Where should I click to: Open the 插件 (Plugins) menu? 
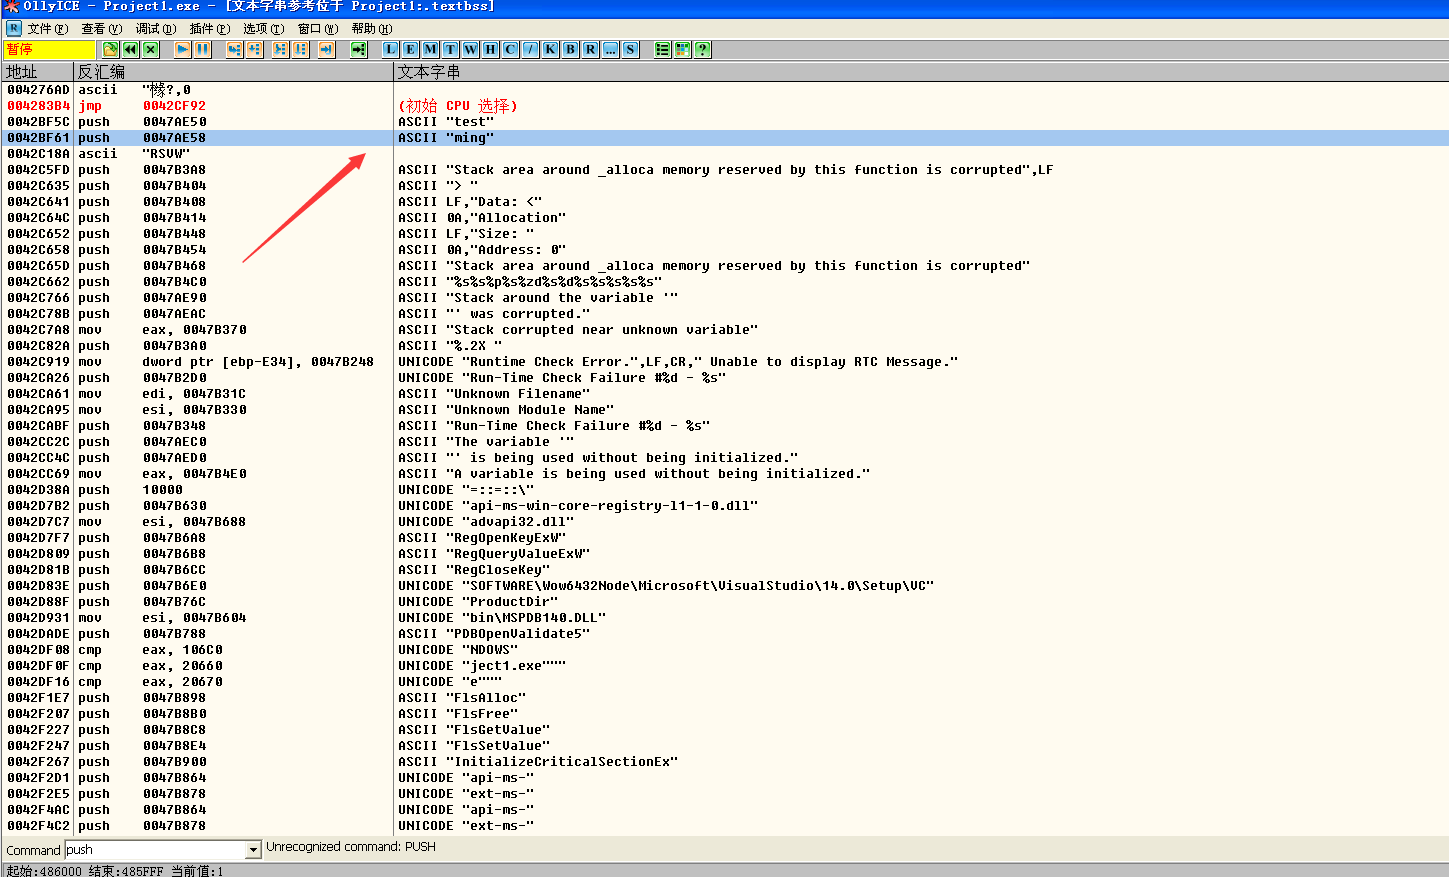[208, 29]
